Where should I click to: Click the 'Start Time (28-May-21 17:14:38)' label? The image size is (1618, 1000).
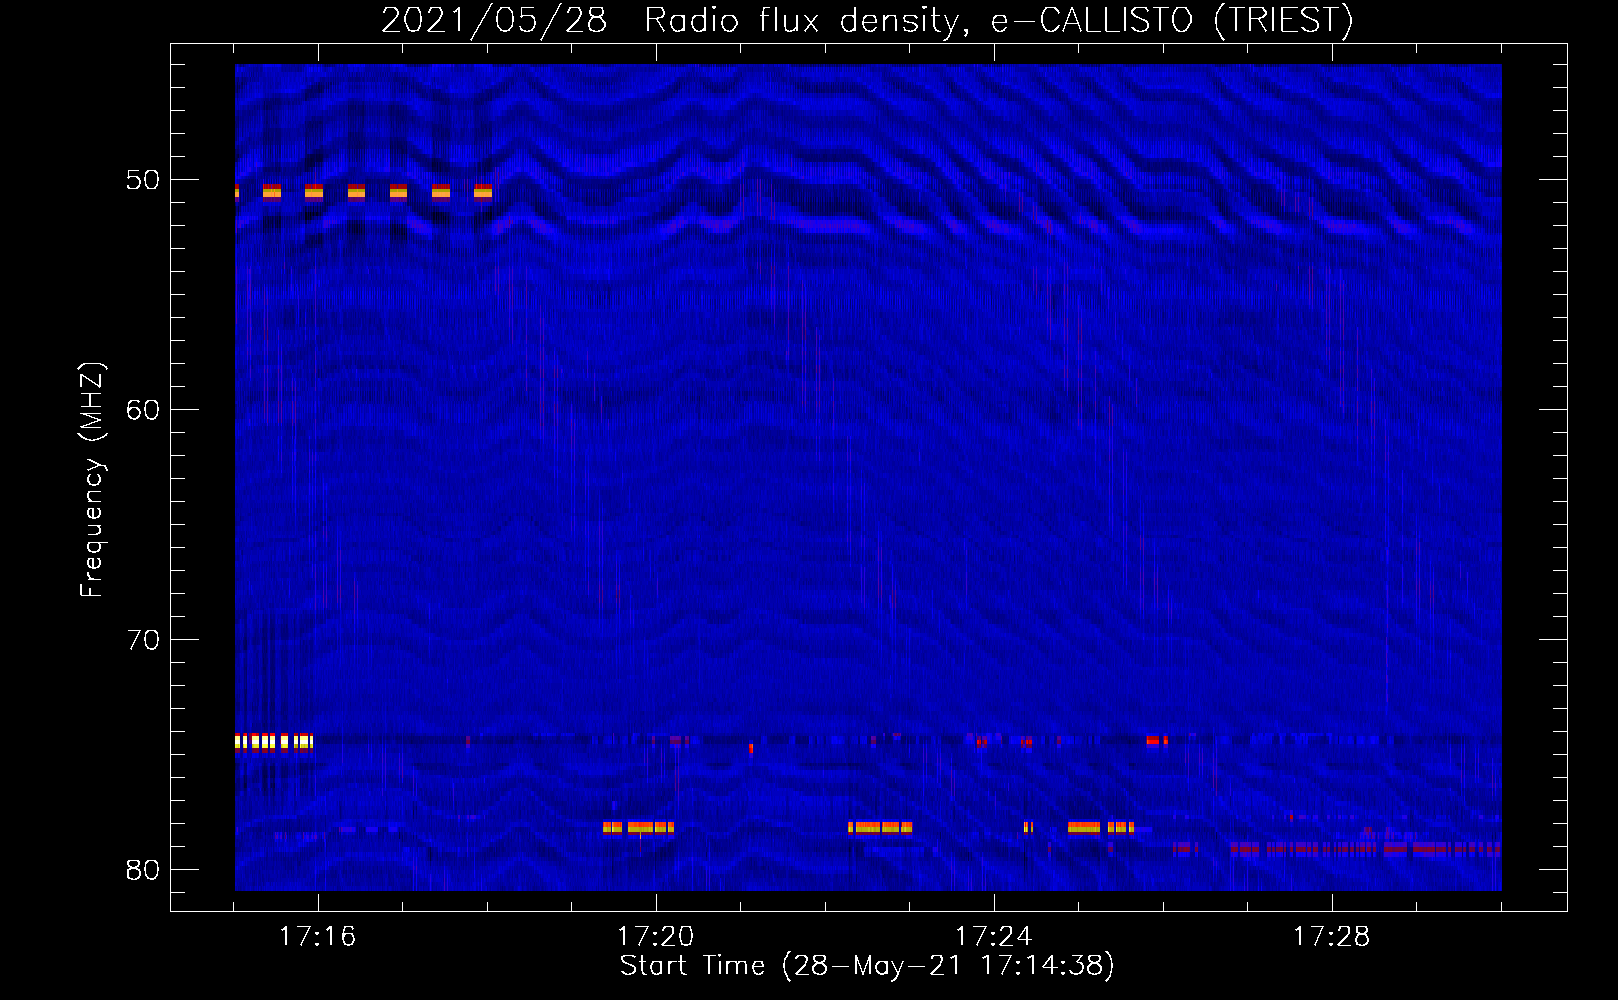click(867, 966)
